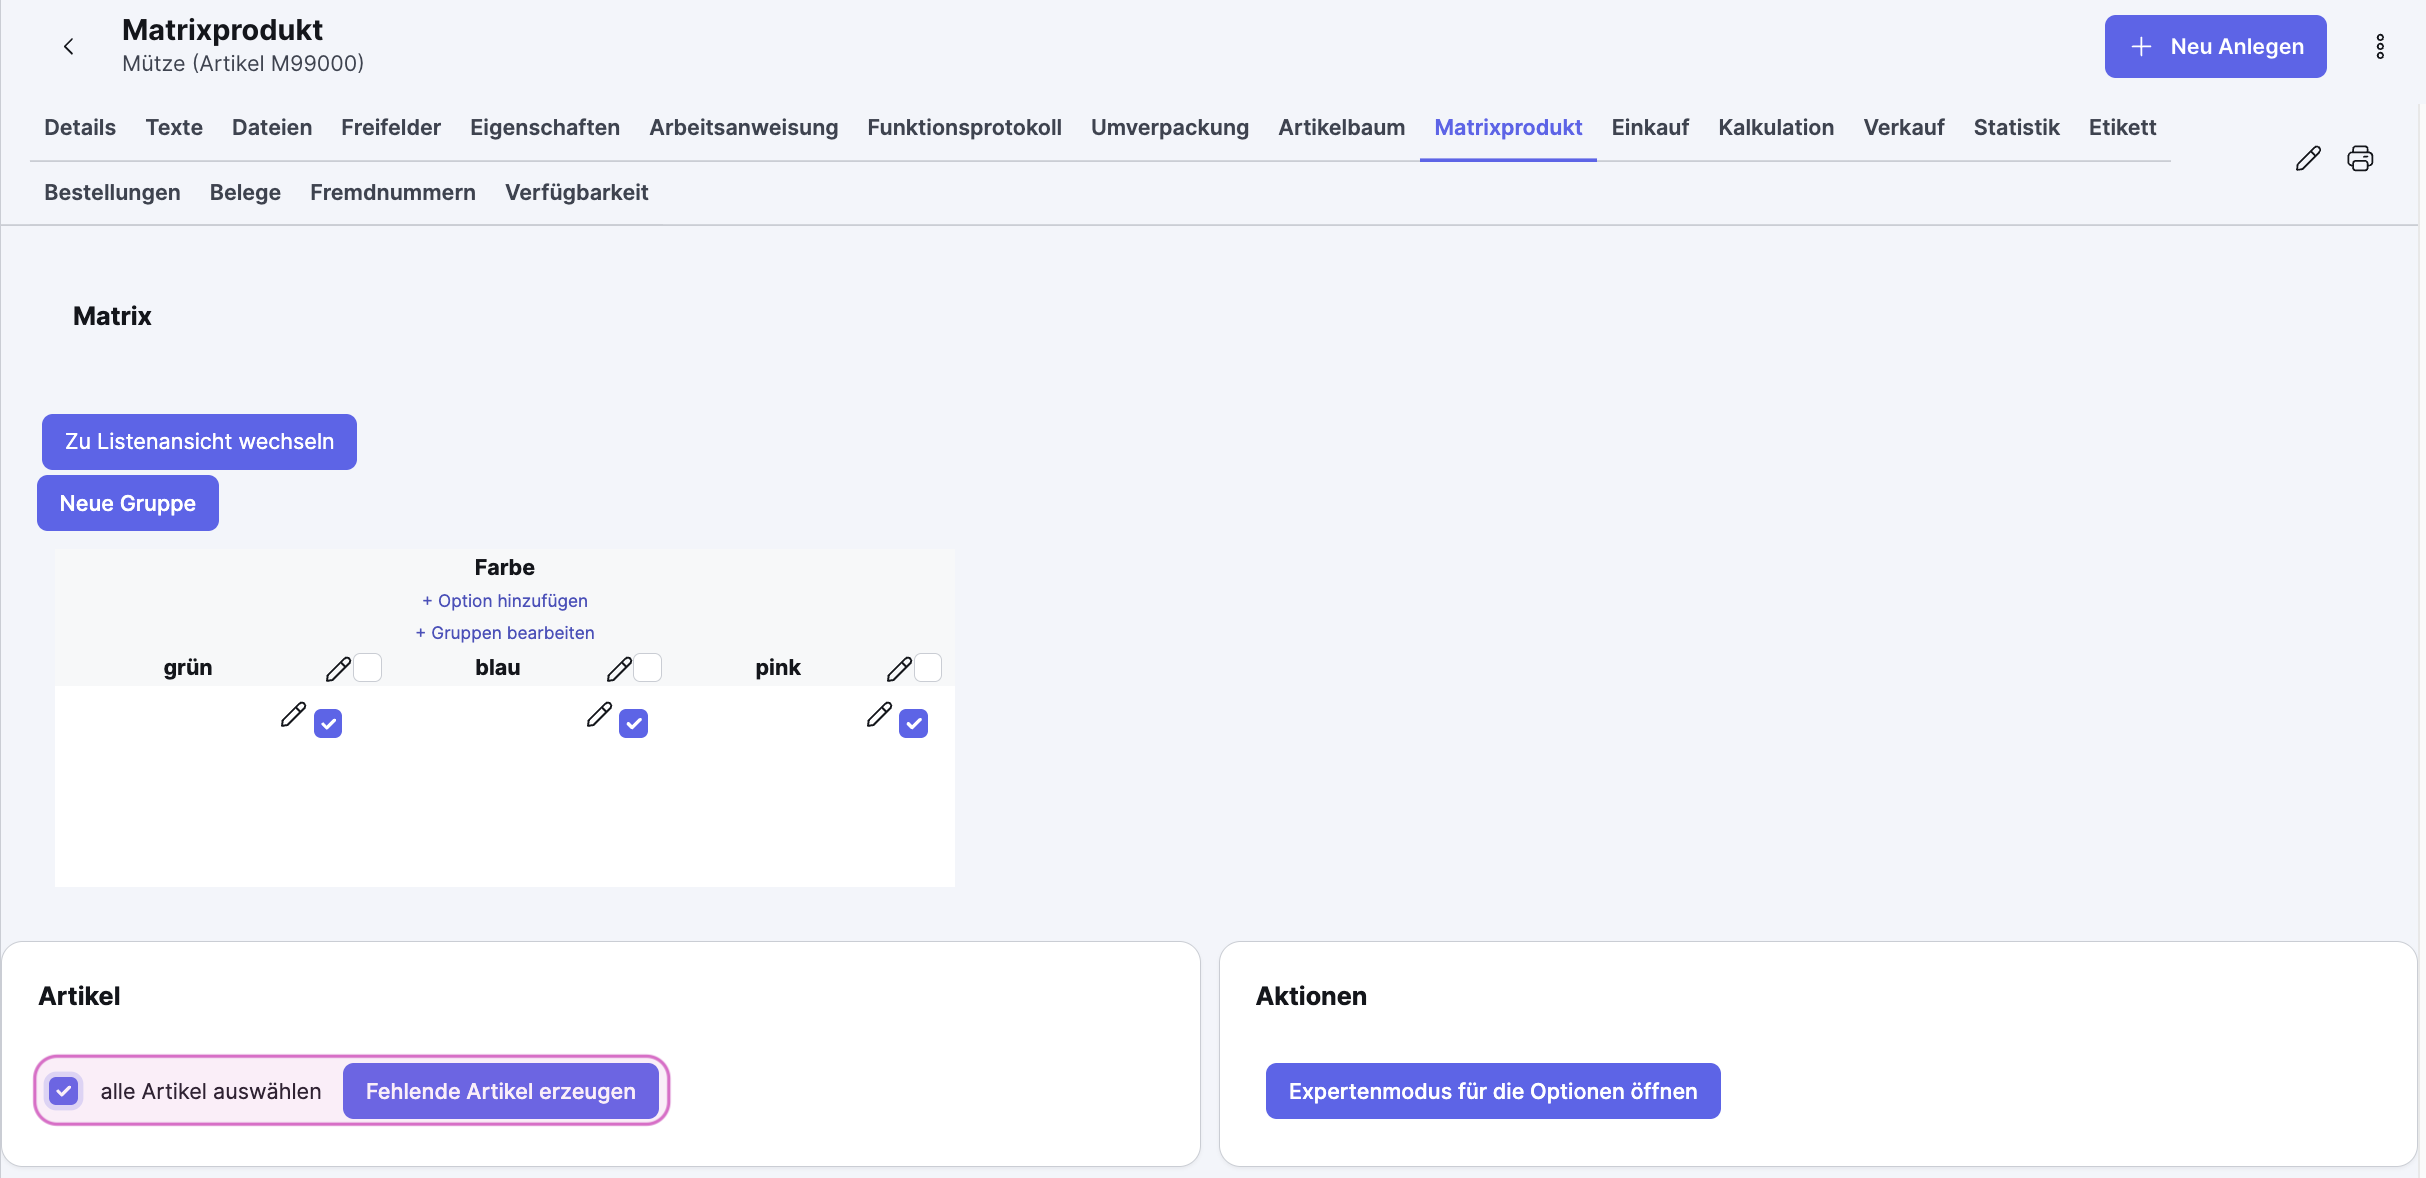Click 'Fehlende Artikel erzeugen' button

[x=500, y=1091]
